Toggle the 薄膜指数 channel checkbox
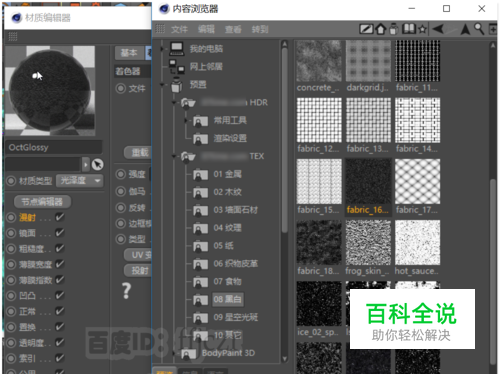 [x=60, y=280]
